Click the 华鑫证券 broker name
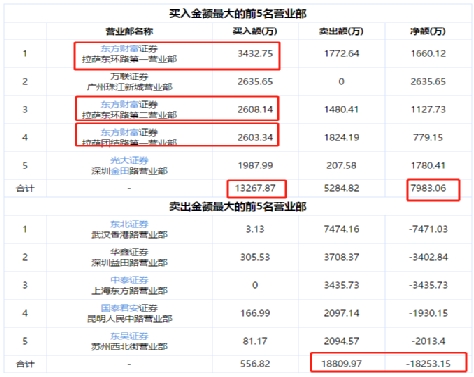This screenshot has width=474, height=377. [x=129, y=252]
